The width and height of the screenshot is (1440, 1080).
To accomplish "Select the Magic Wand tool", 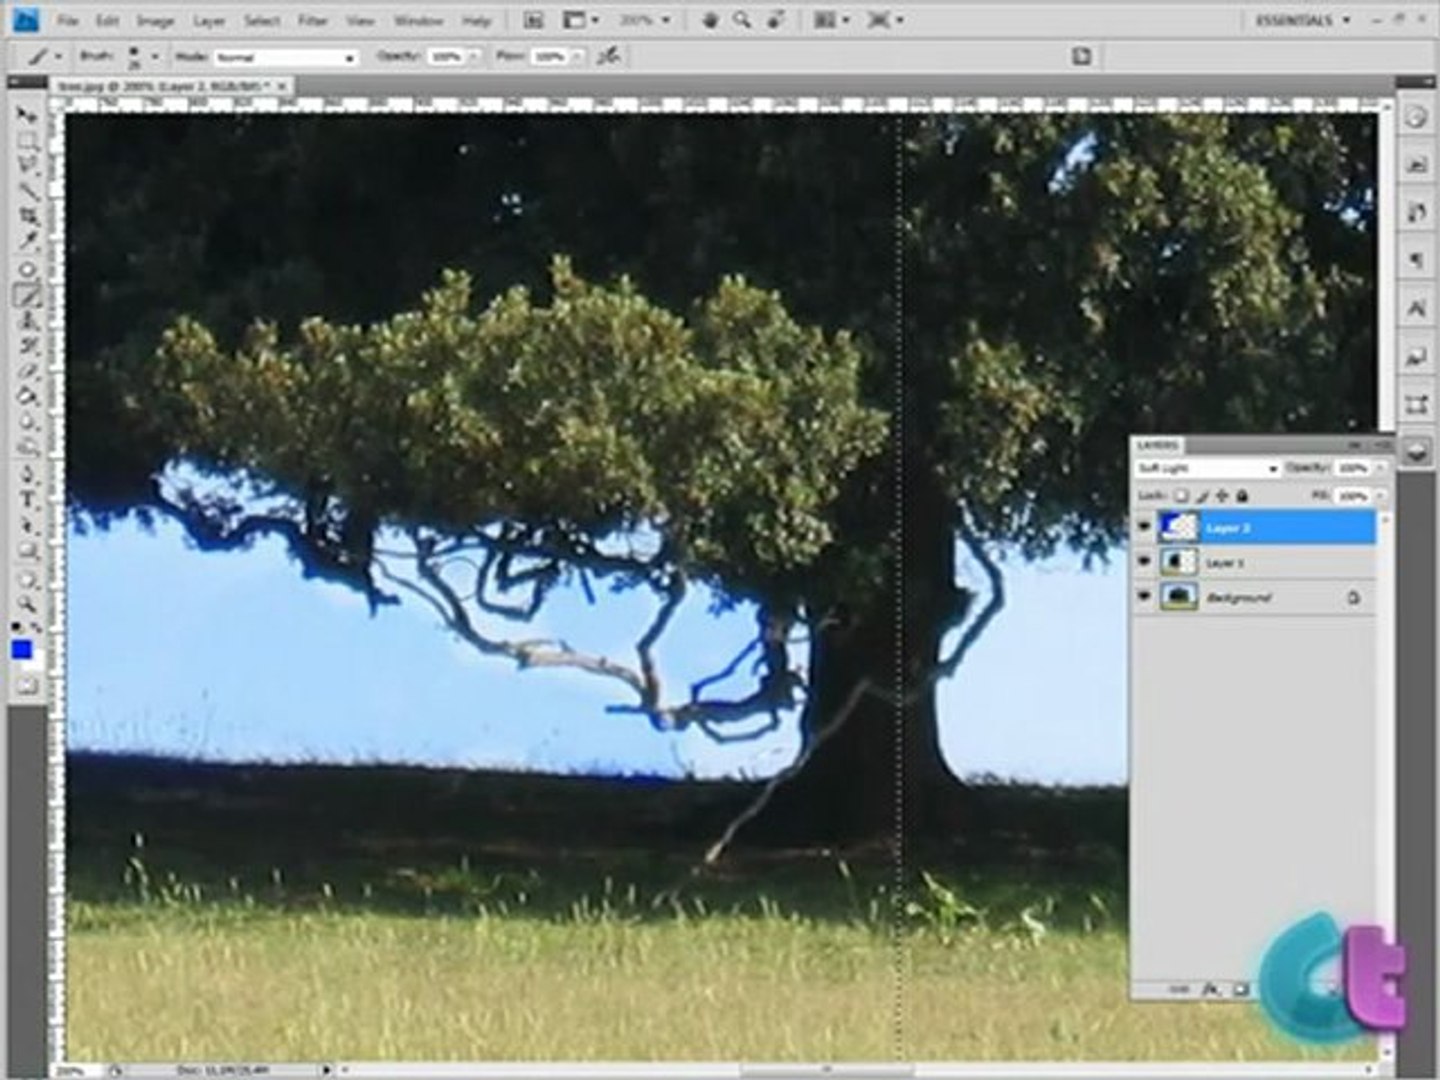I will [x=27, y=192].
